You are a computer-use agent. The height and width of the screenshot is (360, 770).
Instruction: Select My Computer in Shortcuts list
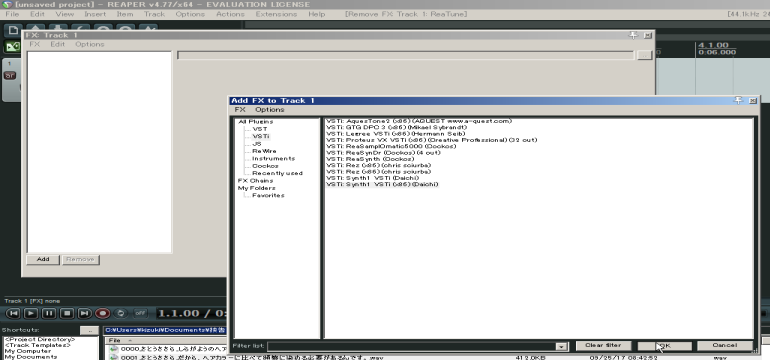click(28, 351)
